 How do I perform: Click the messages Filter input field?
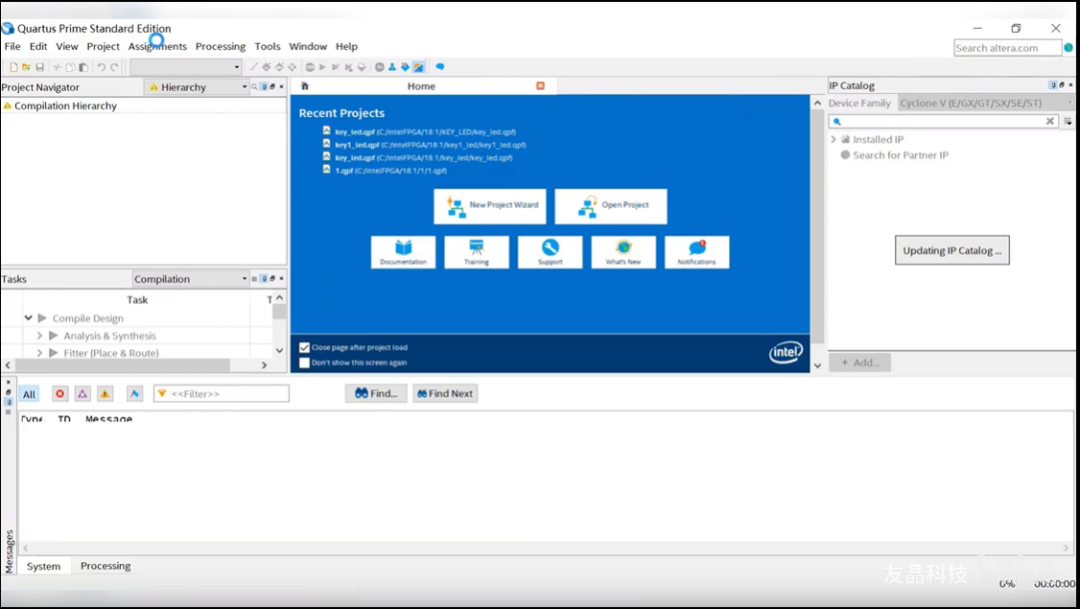[x=222, y=394]
